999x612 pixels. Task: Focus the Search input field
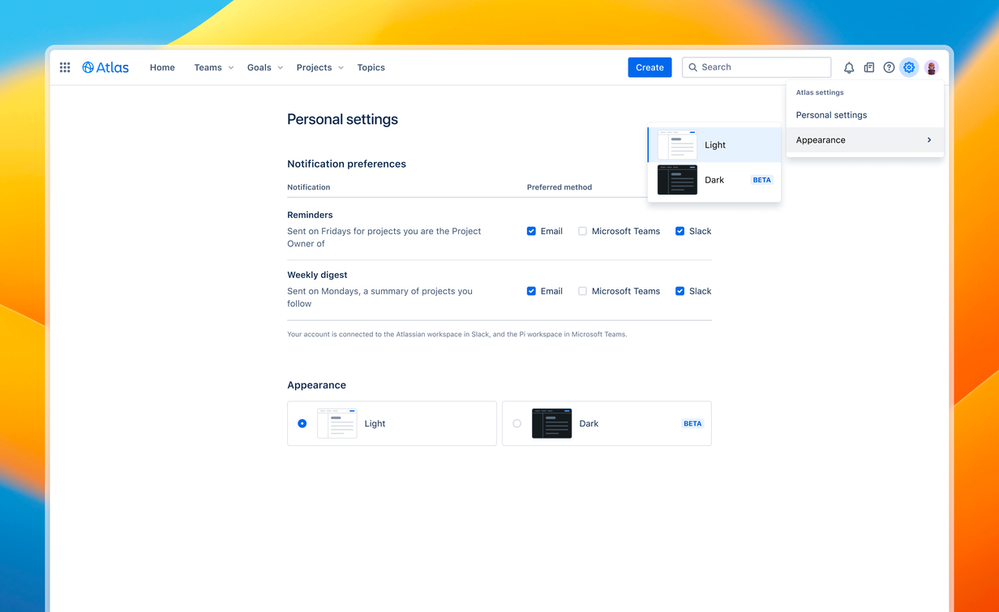click(x=756, y=67)
